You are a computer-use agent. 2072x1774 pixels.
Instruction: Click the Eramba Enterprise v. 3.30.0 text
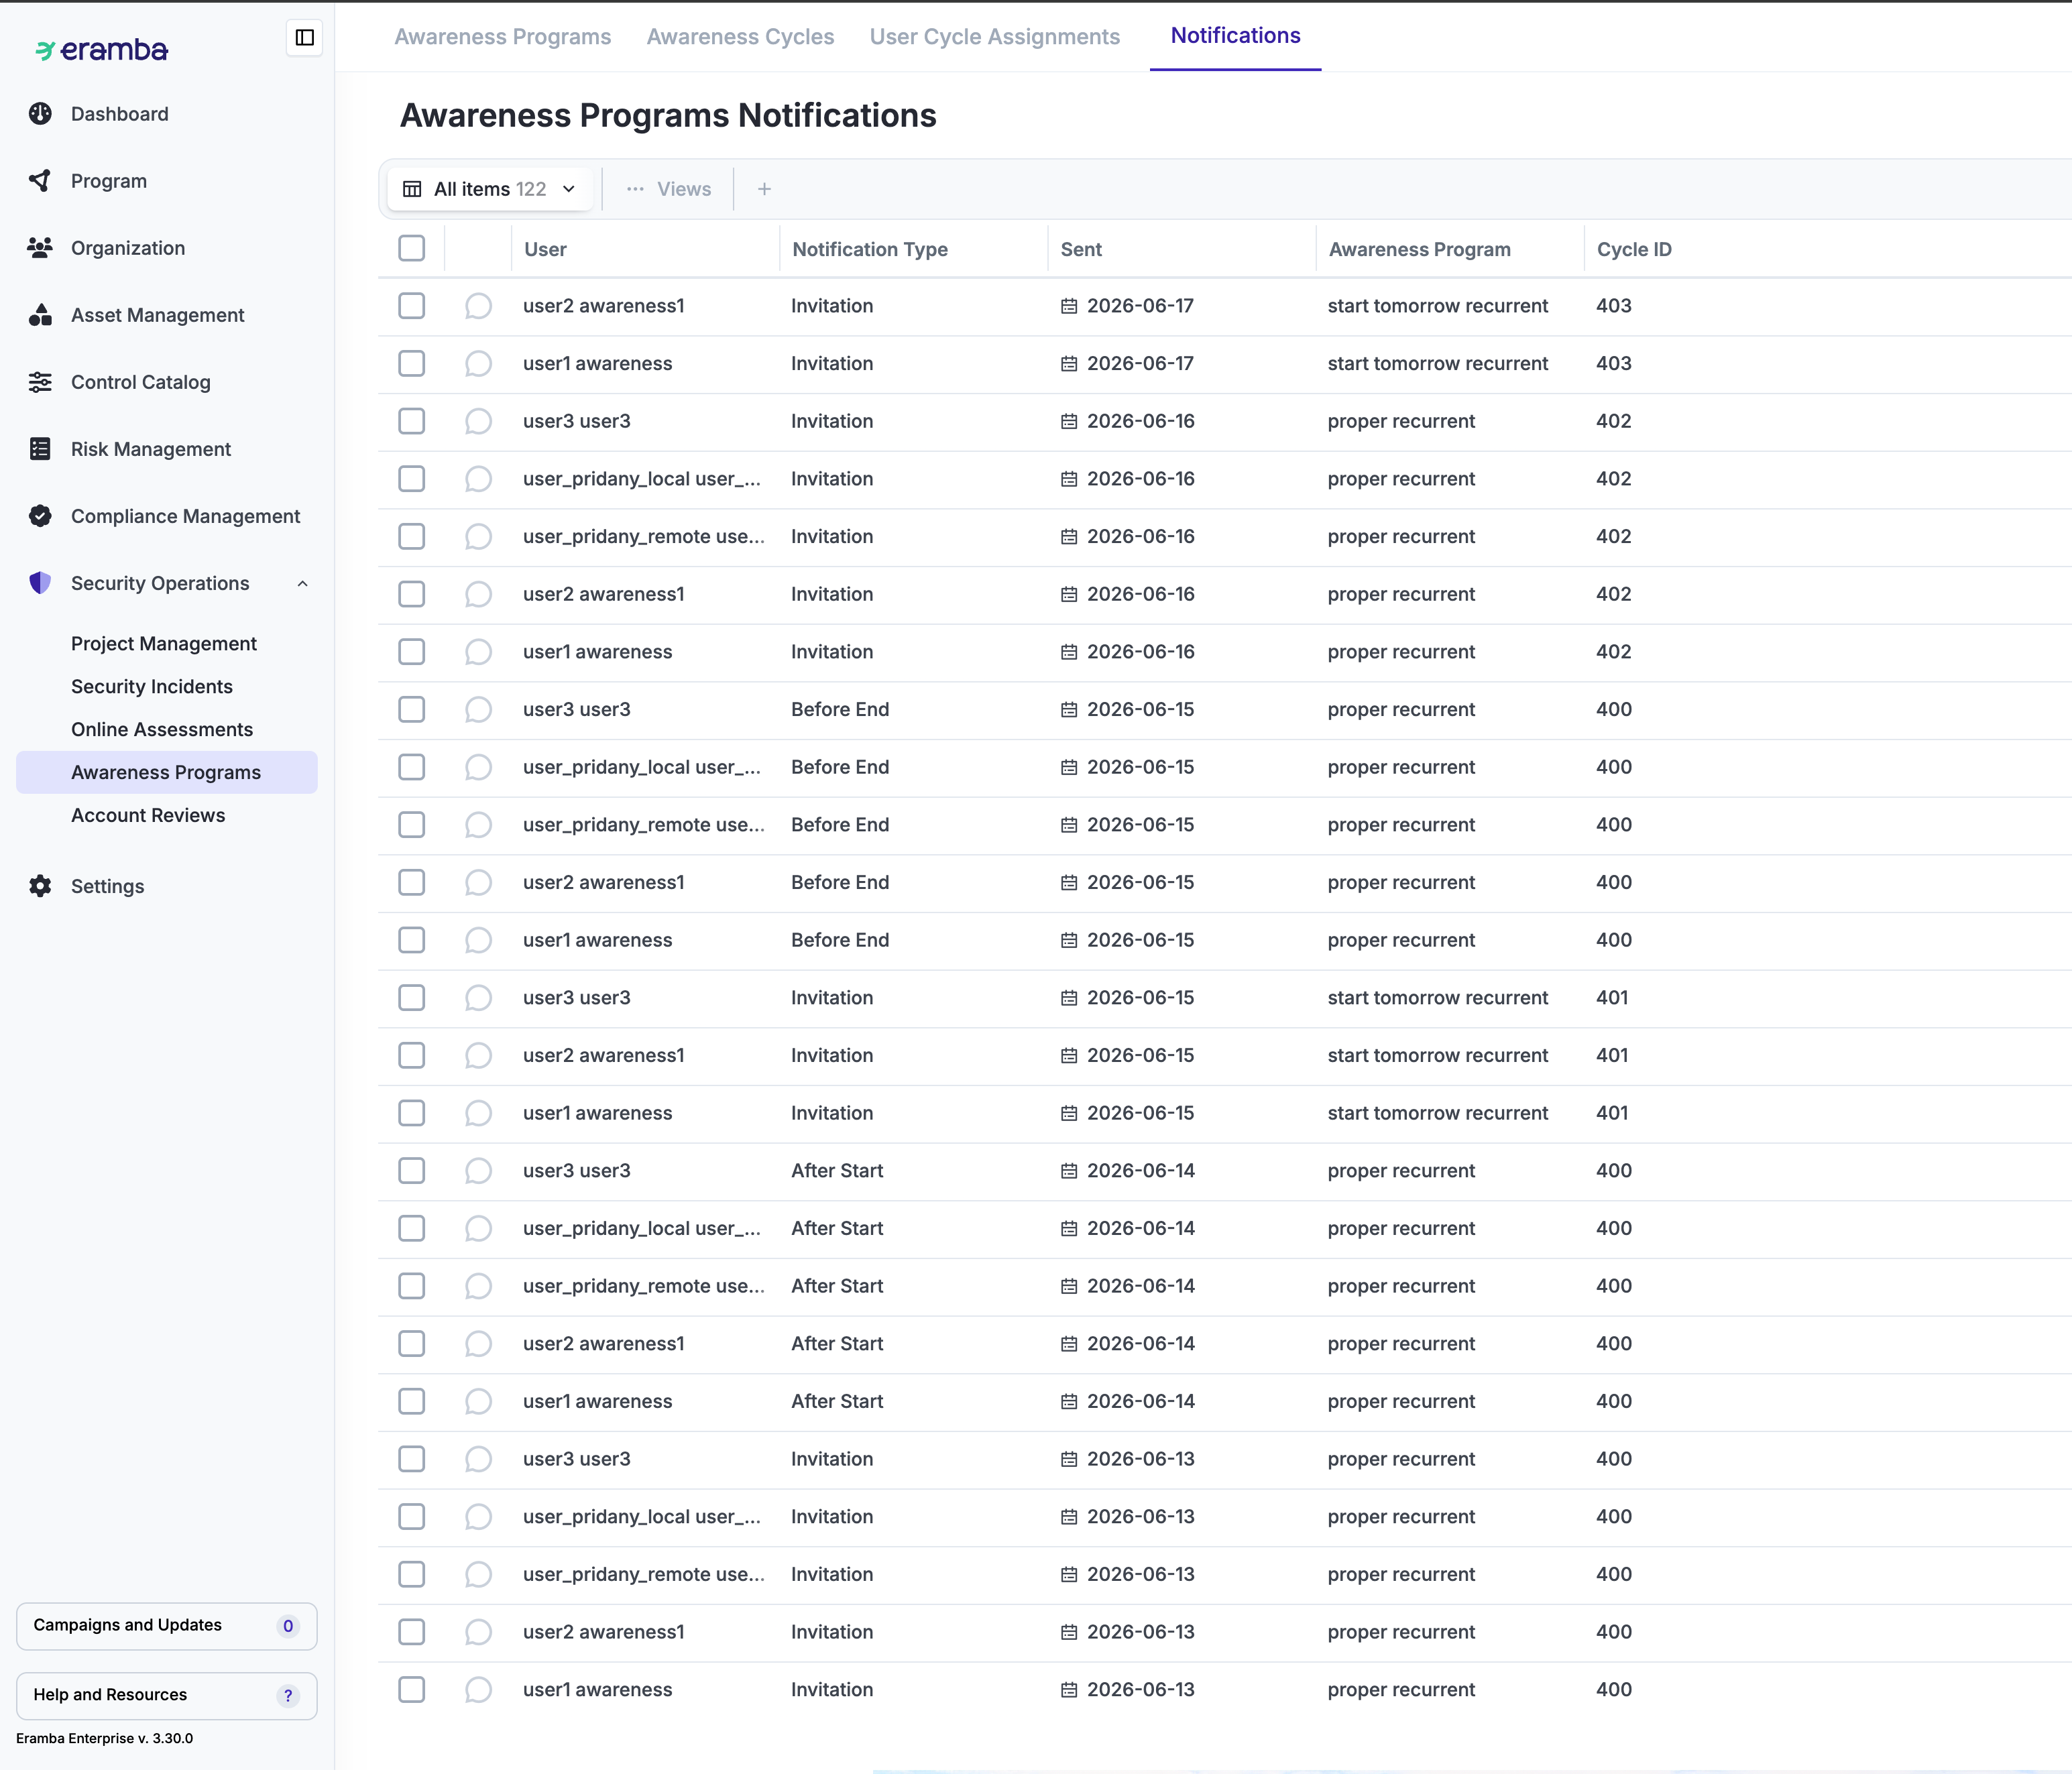(x=105, y=1739)
